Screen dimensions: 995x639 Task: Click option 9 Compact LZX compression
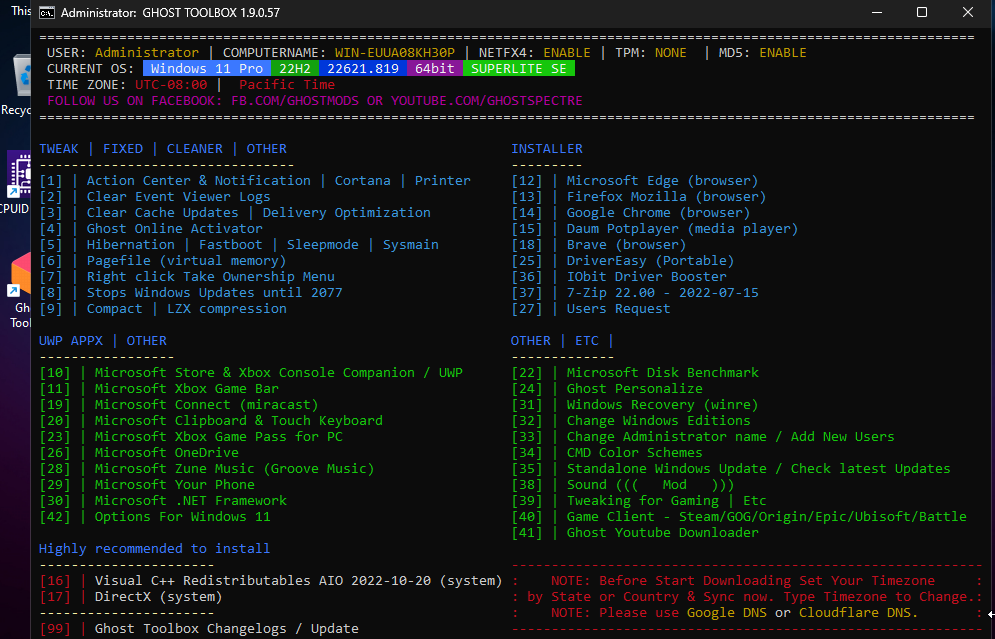point(163,308)
